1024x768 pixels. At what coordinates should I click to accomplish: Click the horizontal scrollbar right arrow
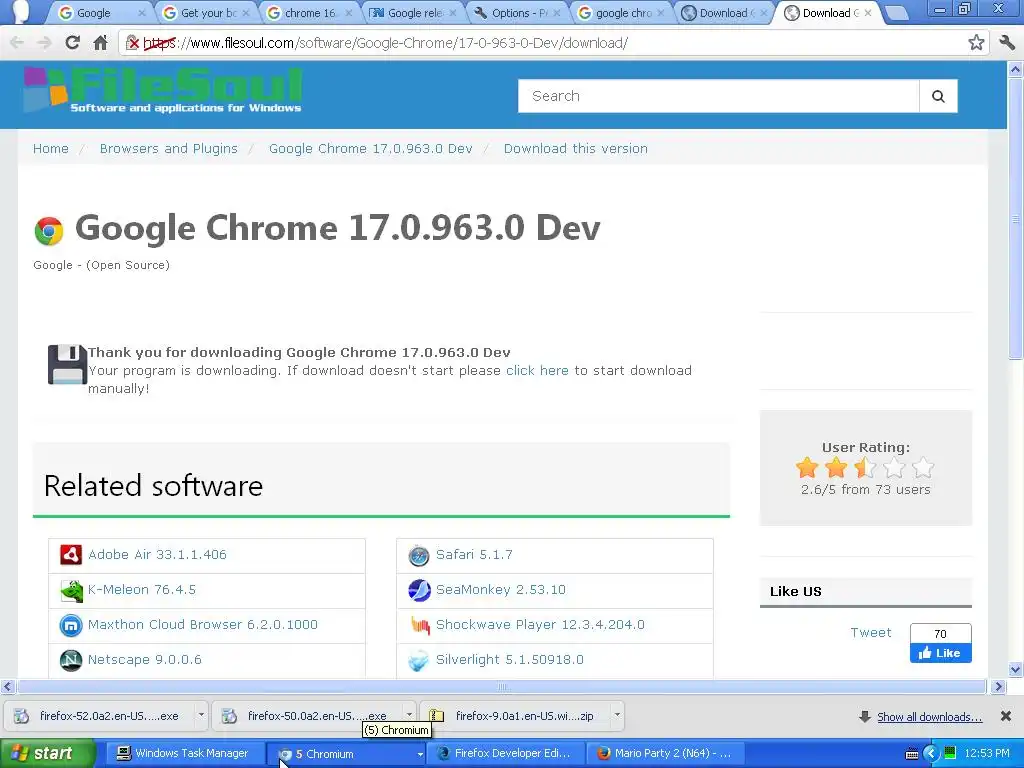998,686
